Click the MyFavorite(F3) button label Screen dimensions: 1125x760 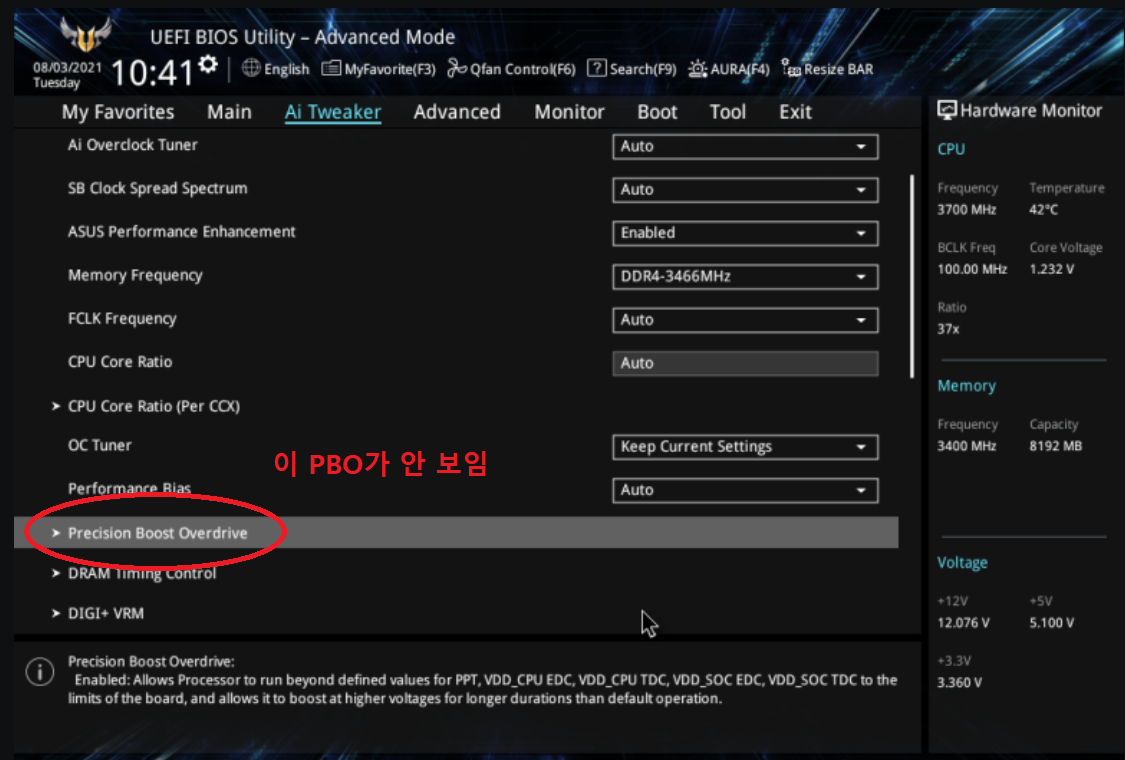(x=390, y=69)
